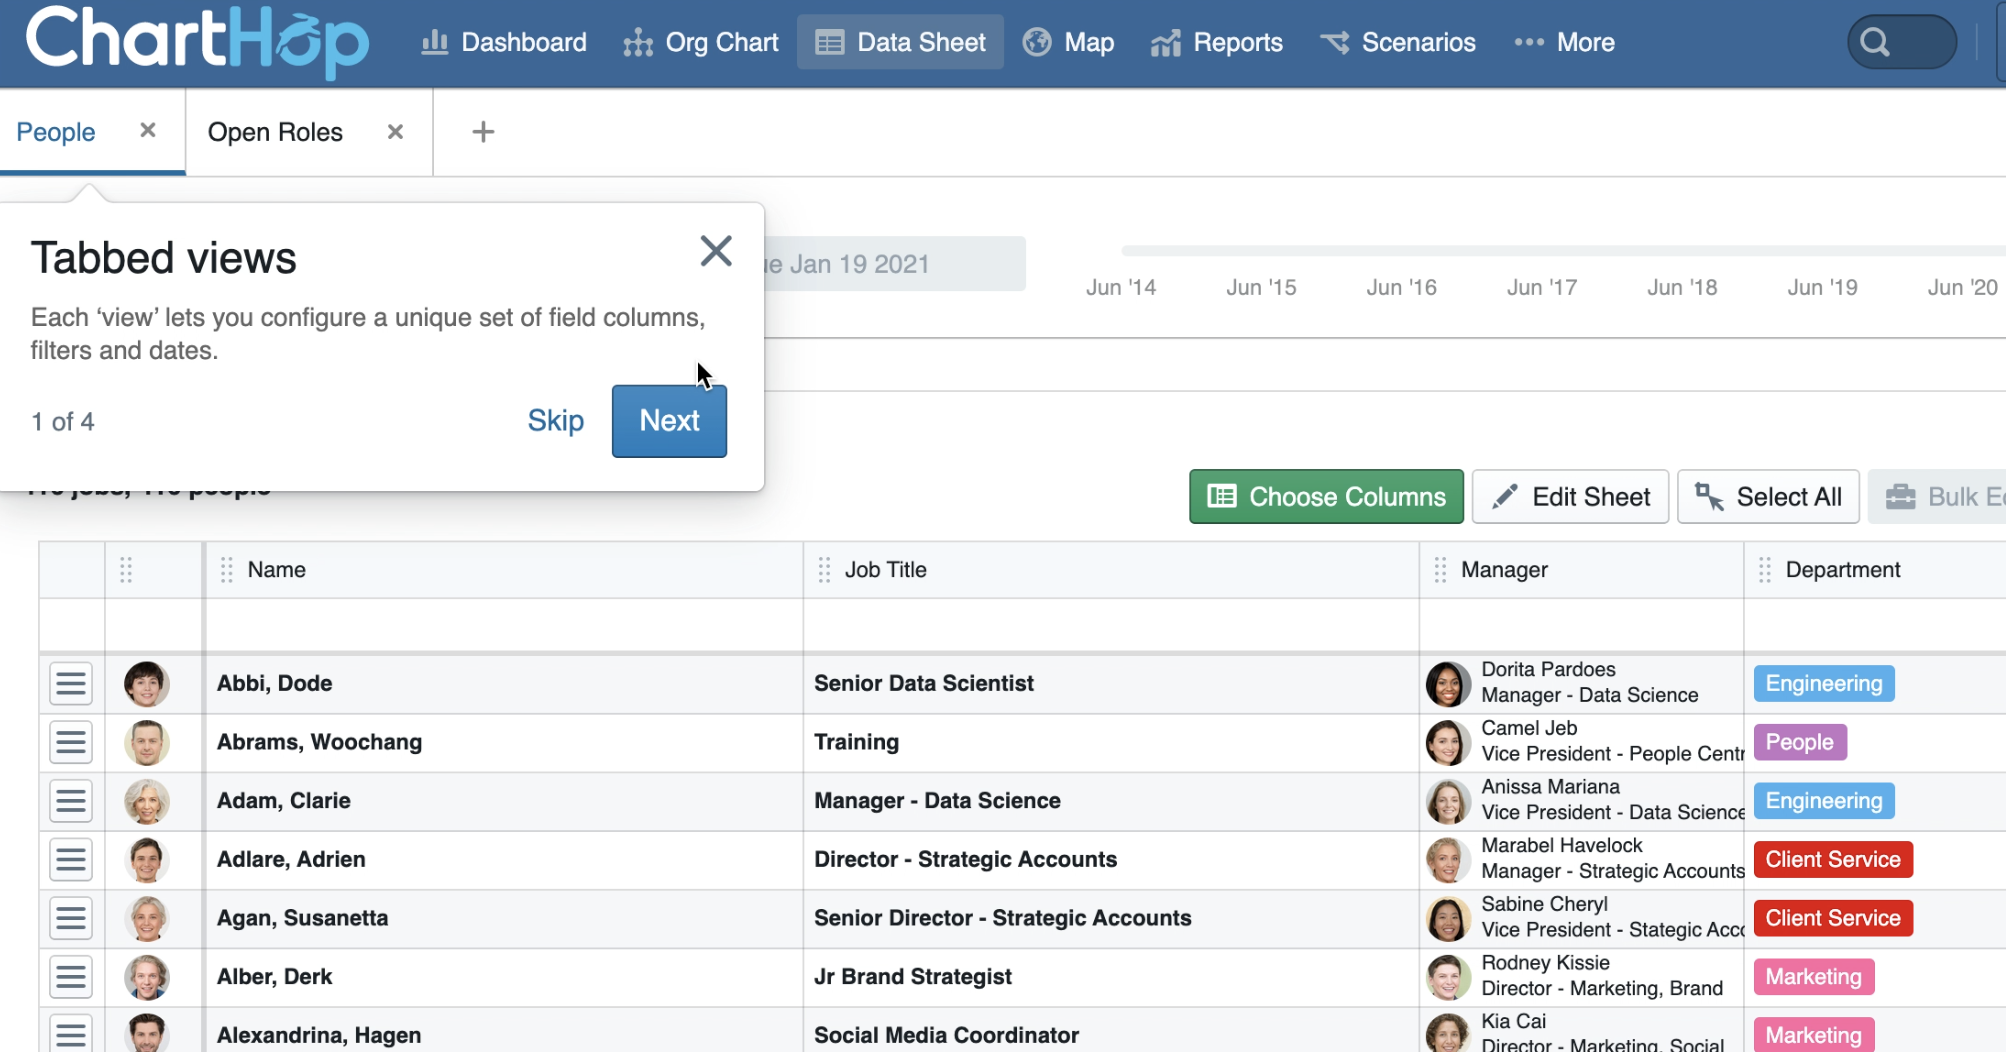The width and height of the screenshot is (2006, 1052).
Task: Open row menu for Adlare, Adrien
Action: point(71,860)
